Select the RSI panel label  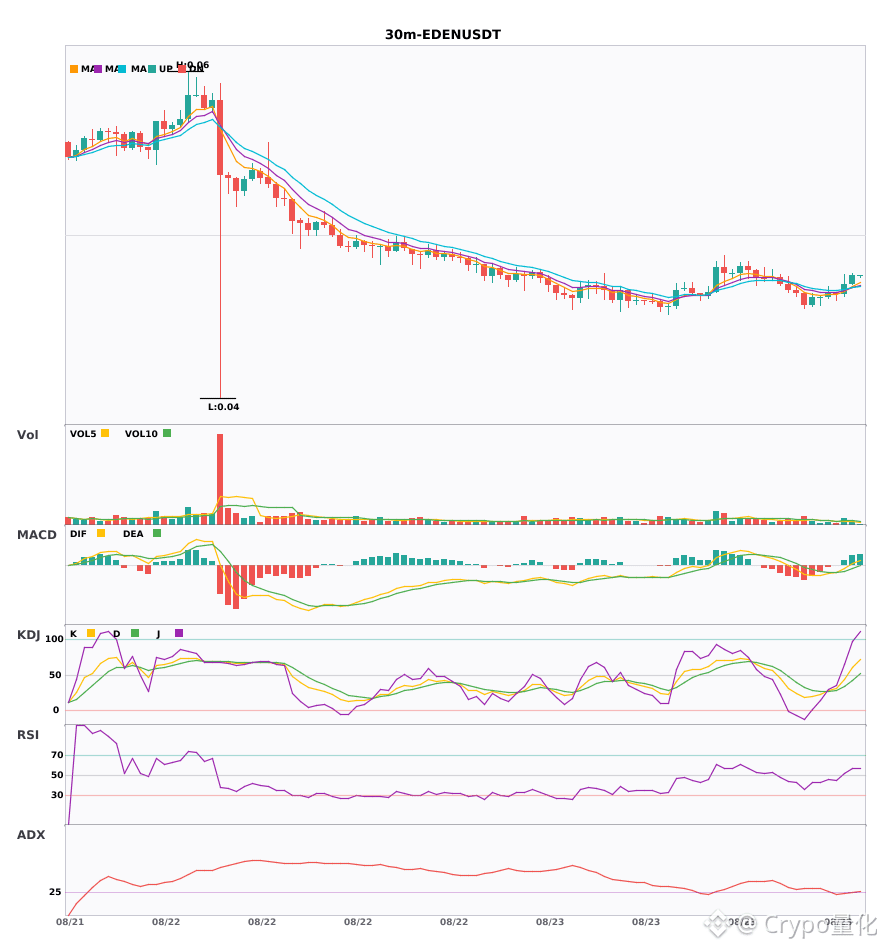point(28,735)
